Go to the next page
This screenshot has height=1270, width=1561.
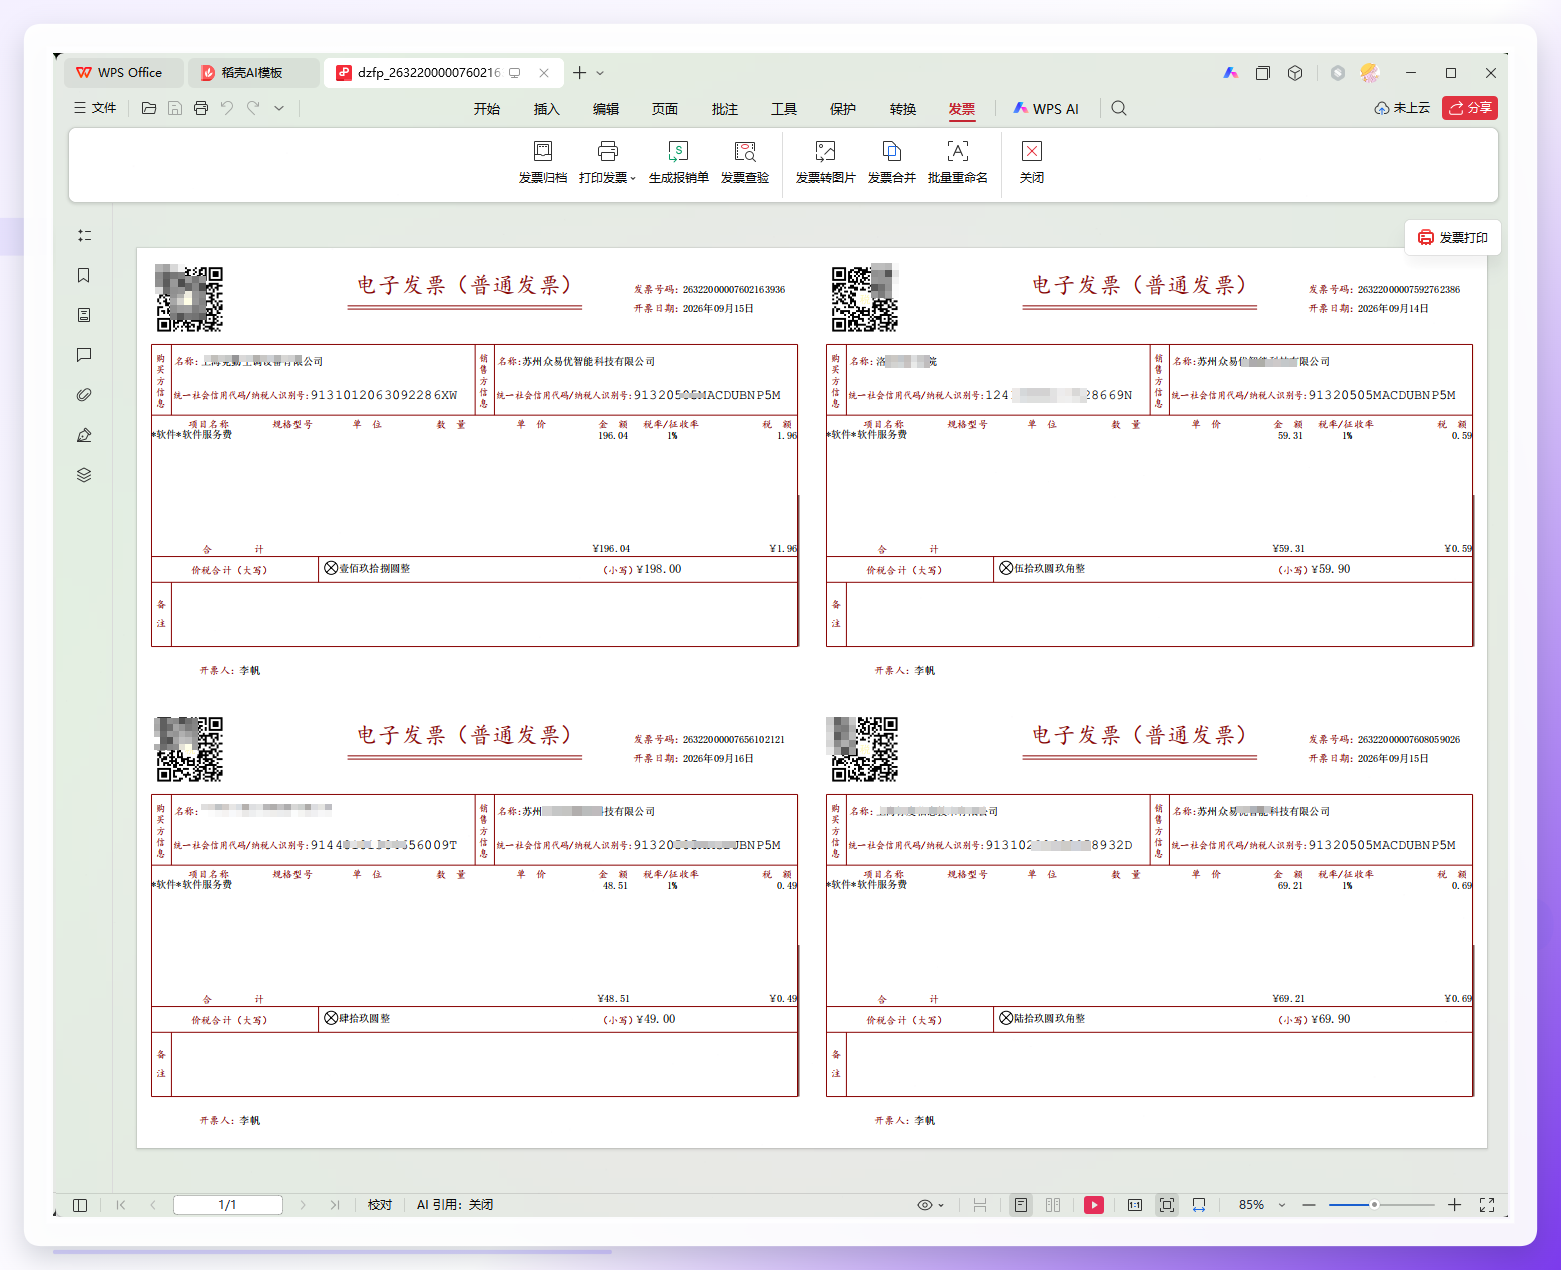pyautogui.click(x=303, y=1205)
